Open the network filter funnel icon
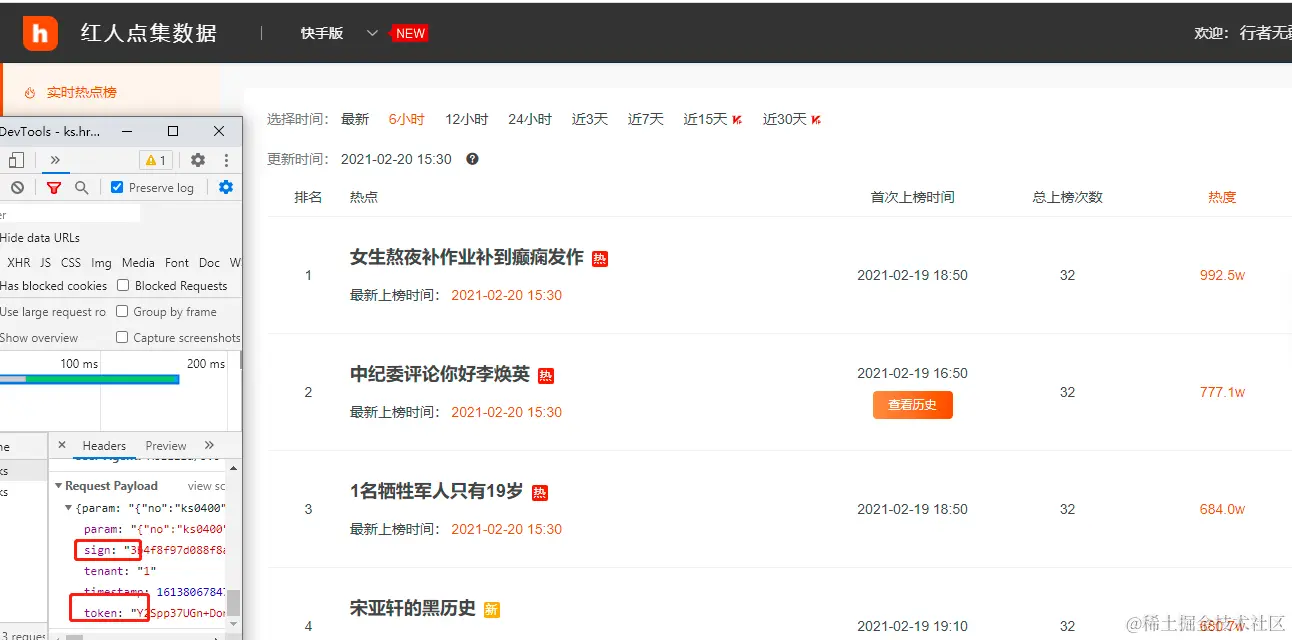This screenshot has width=1292, height=640. coord(54,187)
